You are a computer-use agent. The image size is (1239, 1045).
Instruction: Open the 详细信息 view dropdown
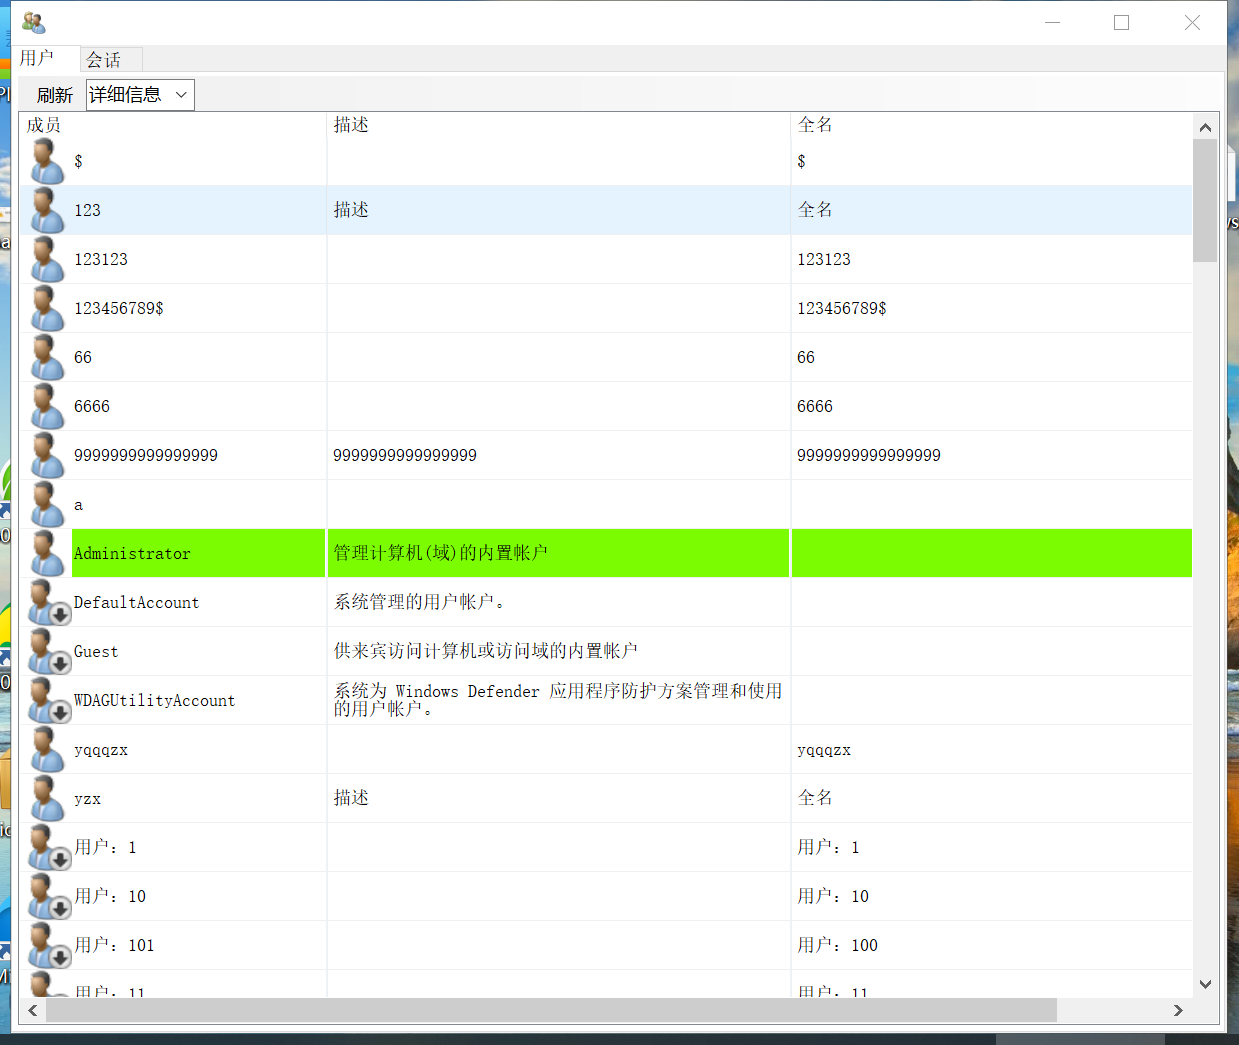[x=140, y=95]
